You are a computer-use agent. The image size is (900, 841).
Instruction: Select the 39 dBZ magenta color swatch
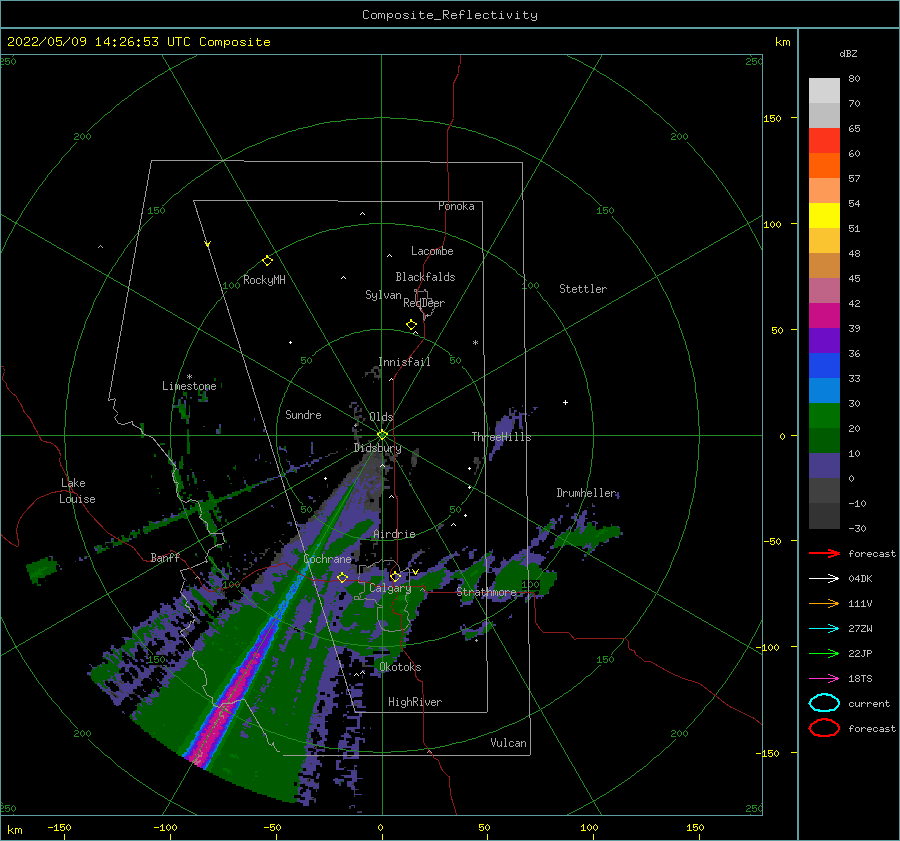(x=824, y=315)
